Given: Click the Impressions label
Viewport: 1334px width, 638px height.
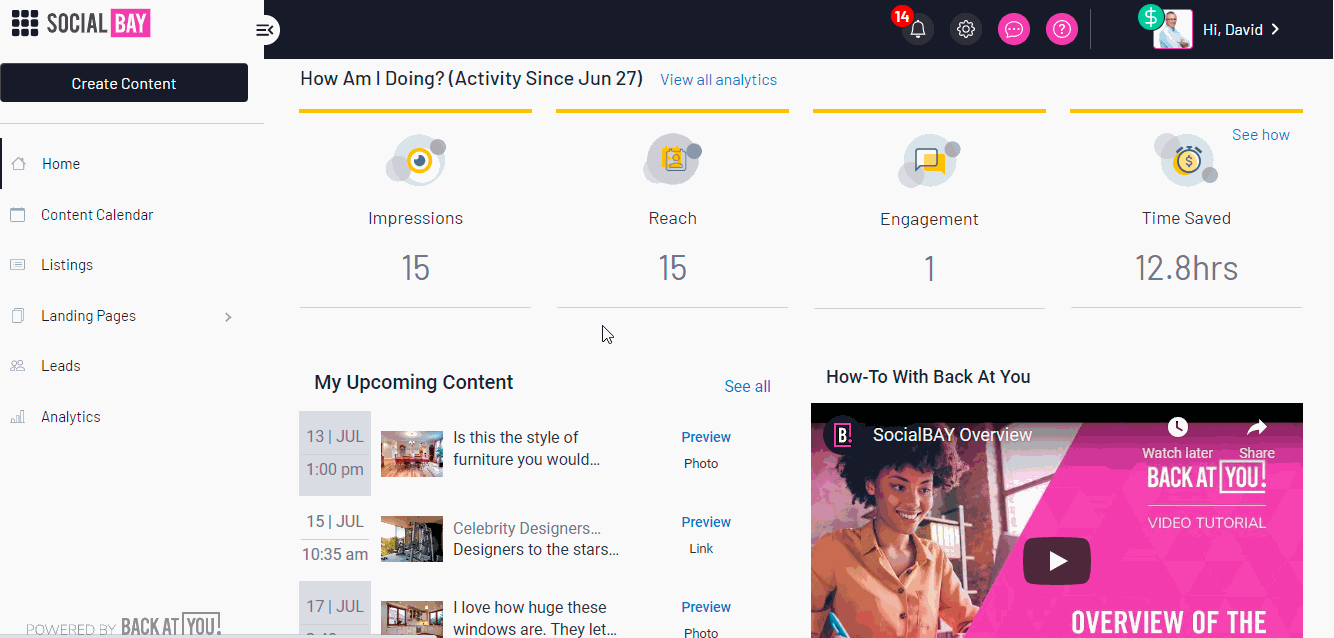Looking at the screenshot, I should pyautogui.click(x=415, y=218).
